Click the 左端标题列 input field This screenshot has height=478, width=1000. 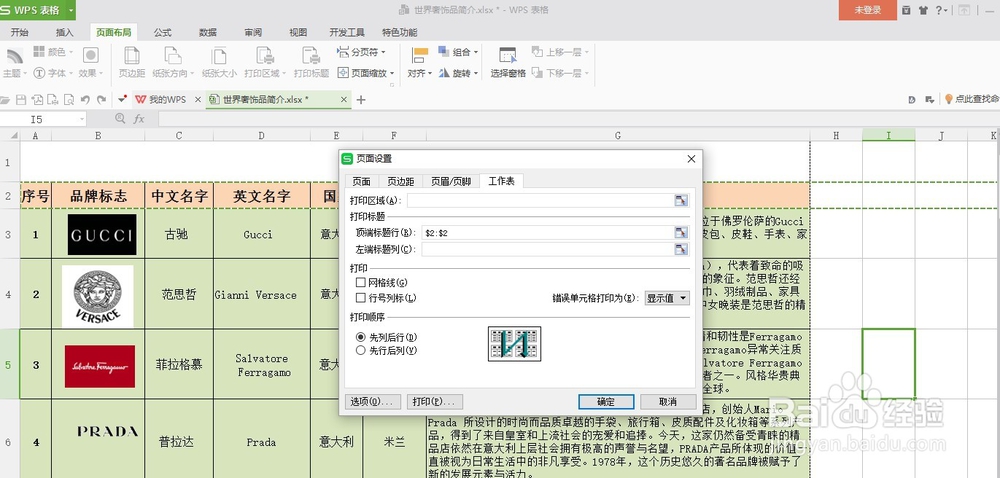click(x=547, y=249)
